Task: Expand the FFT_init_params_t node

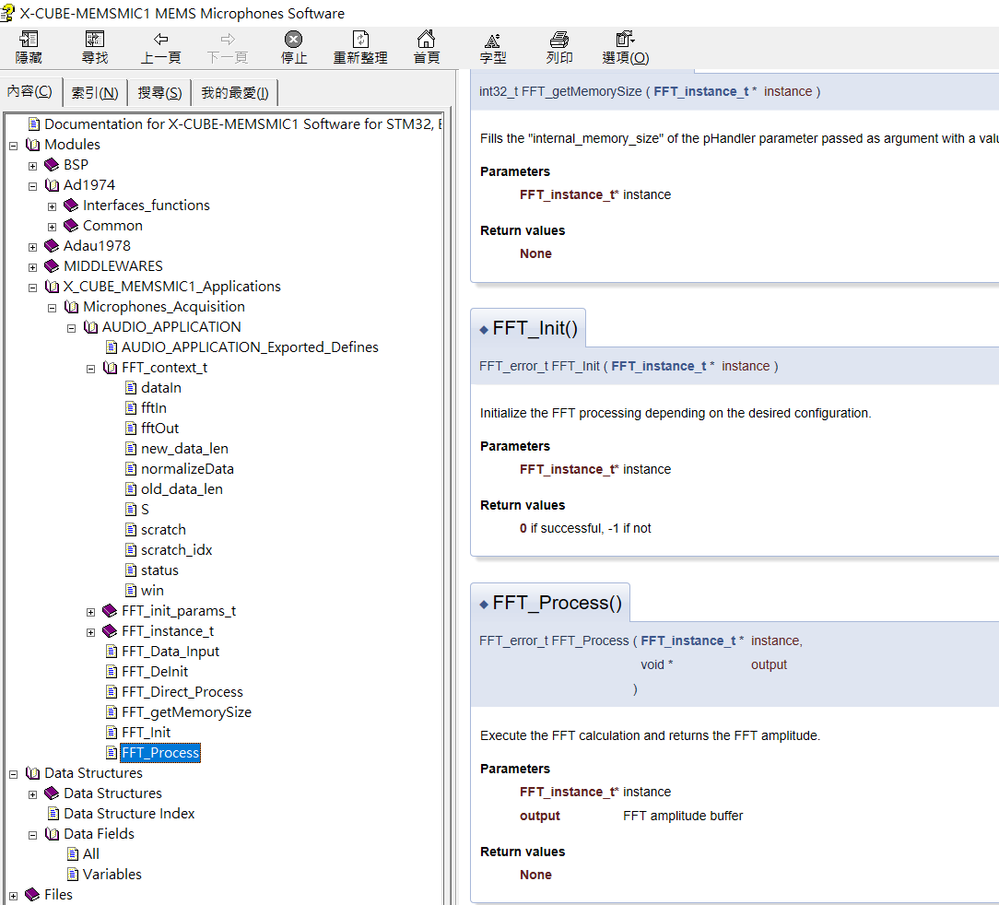Action: 91,612
